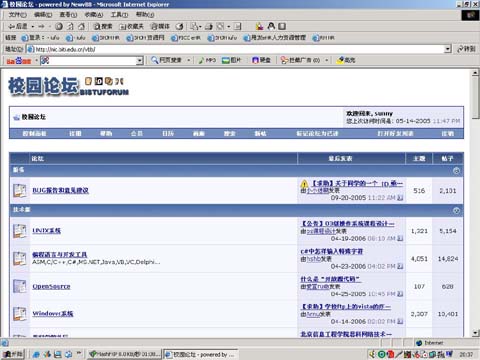Screen dimensions: 480x360
Task: Click the Baidu toolbar logo
Action: coord(19,61)
